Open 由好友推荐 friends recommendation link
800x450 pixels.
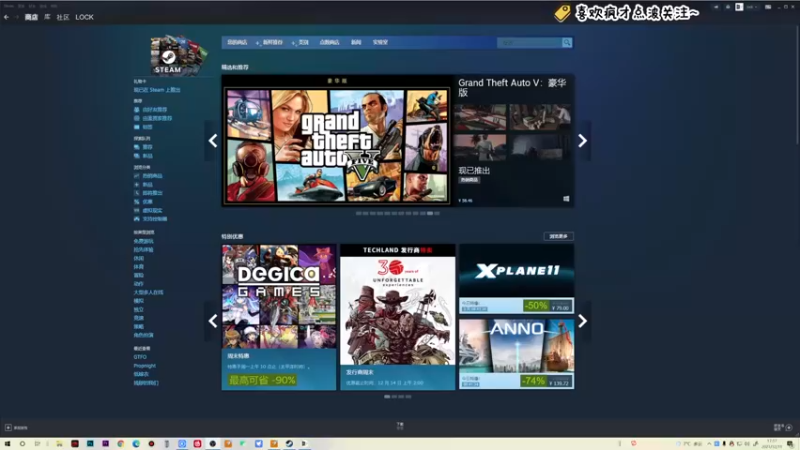click(155, 110)
